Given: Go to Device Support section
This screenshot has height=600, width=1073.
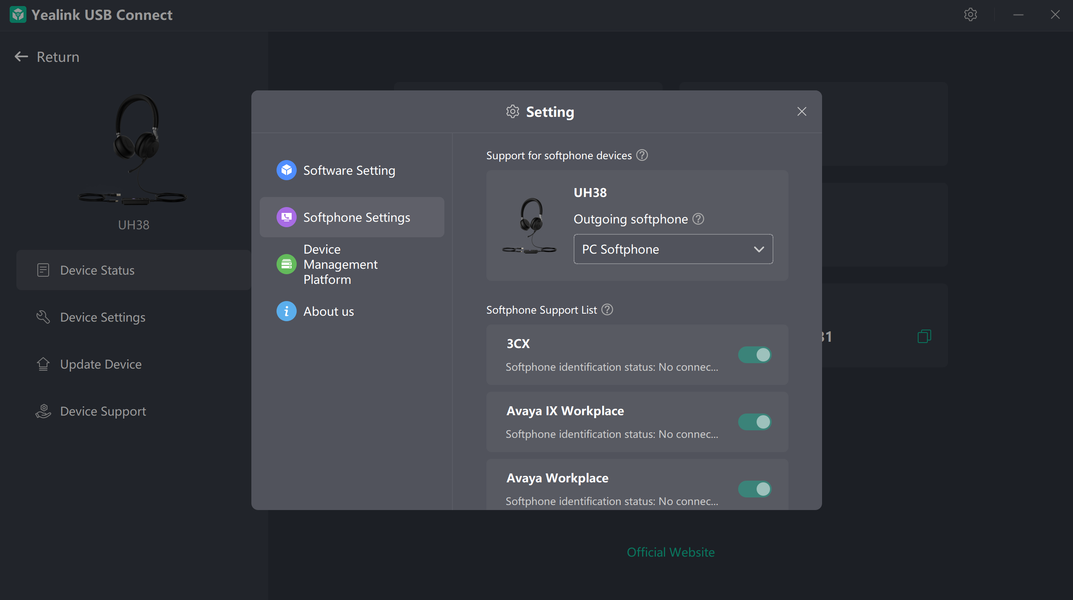Looking at the screenshot, I should pos(102,411).
